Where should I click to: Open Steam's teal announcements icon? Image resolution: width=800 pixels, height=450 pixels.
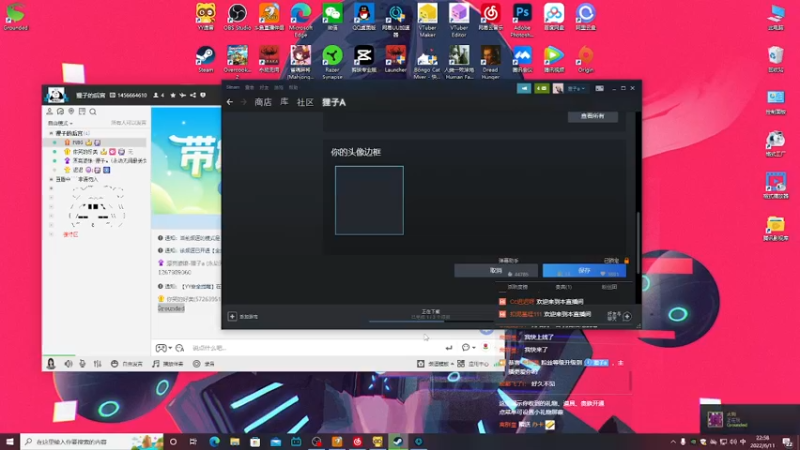coord(524,88)
